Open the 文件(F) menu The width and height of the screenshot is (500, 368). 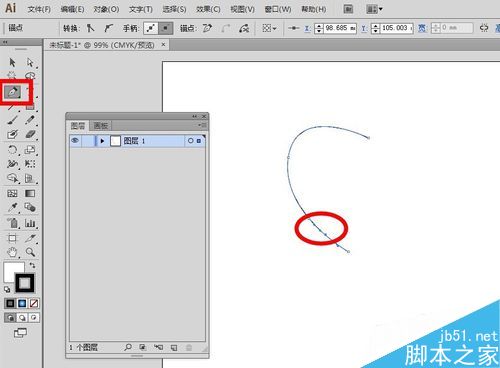click(39, 9)
